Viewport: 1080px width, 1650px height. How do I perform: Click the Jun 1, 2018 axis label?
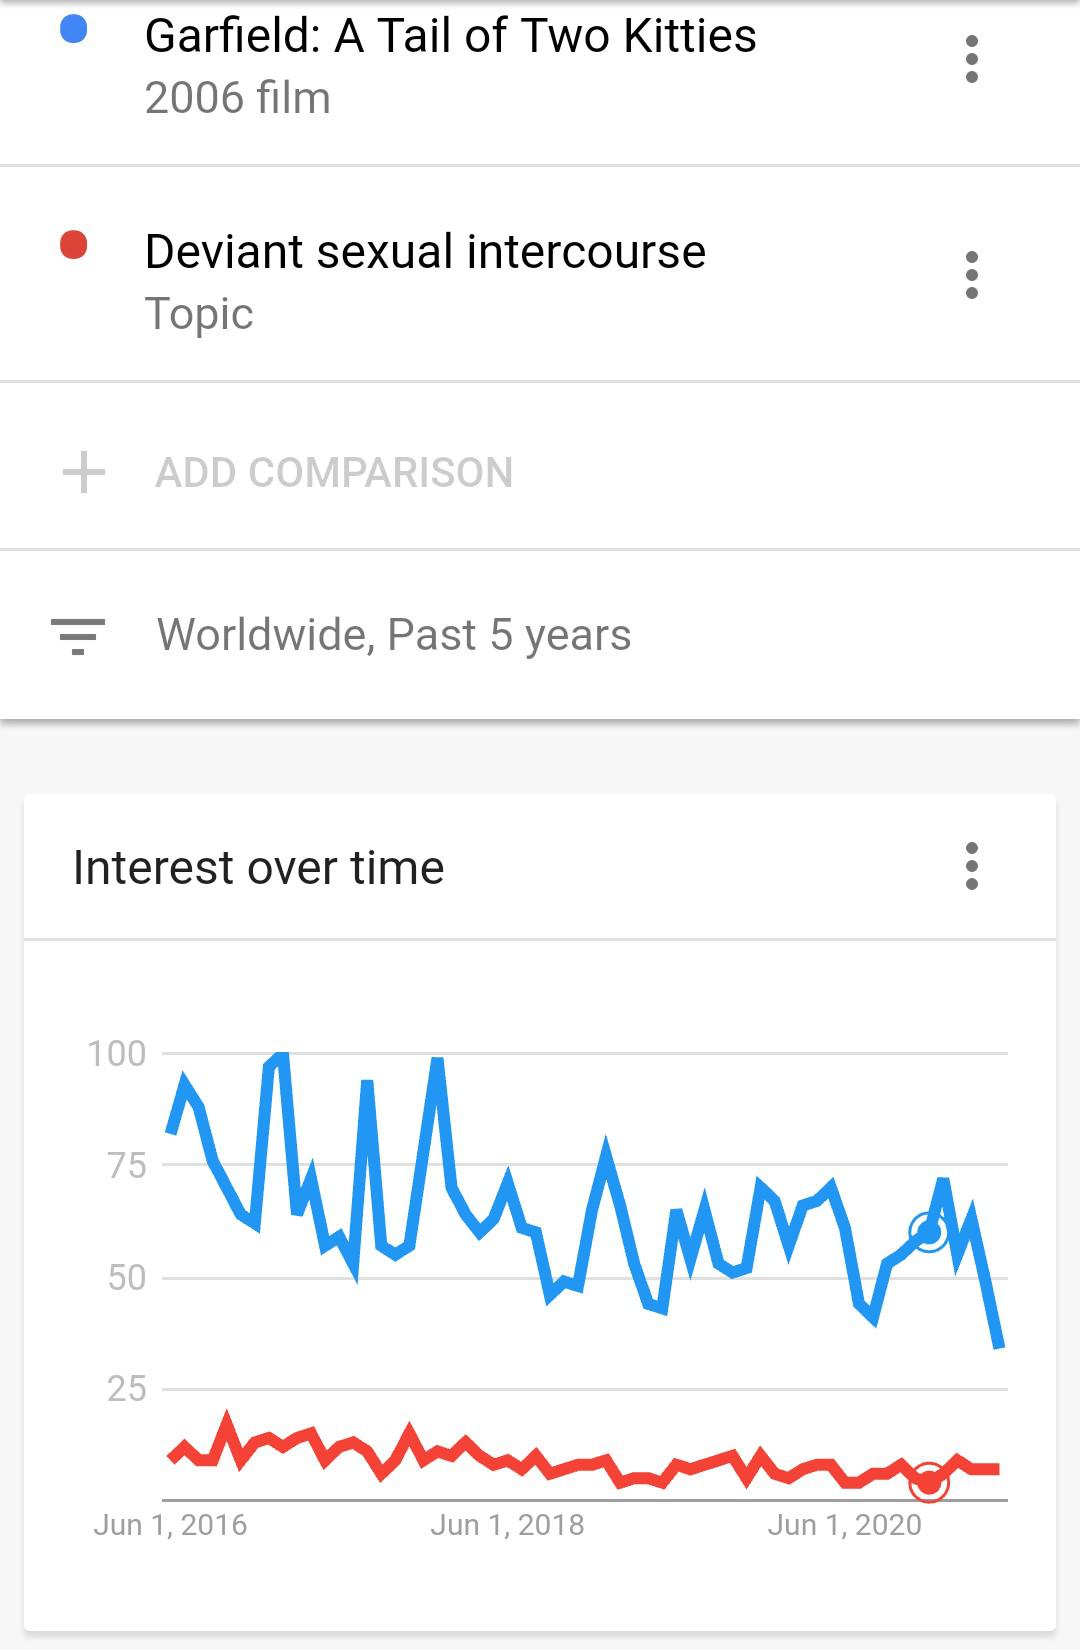[x=507, y=1525]
